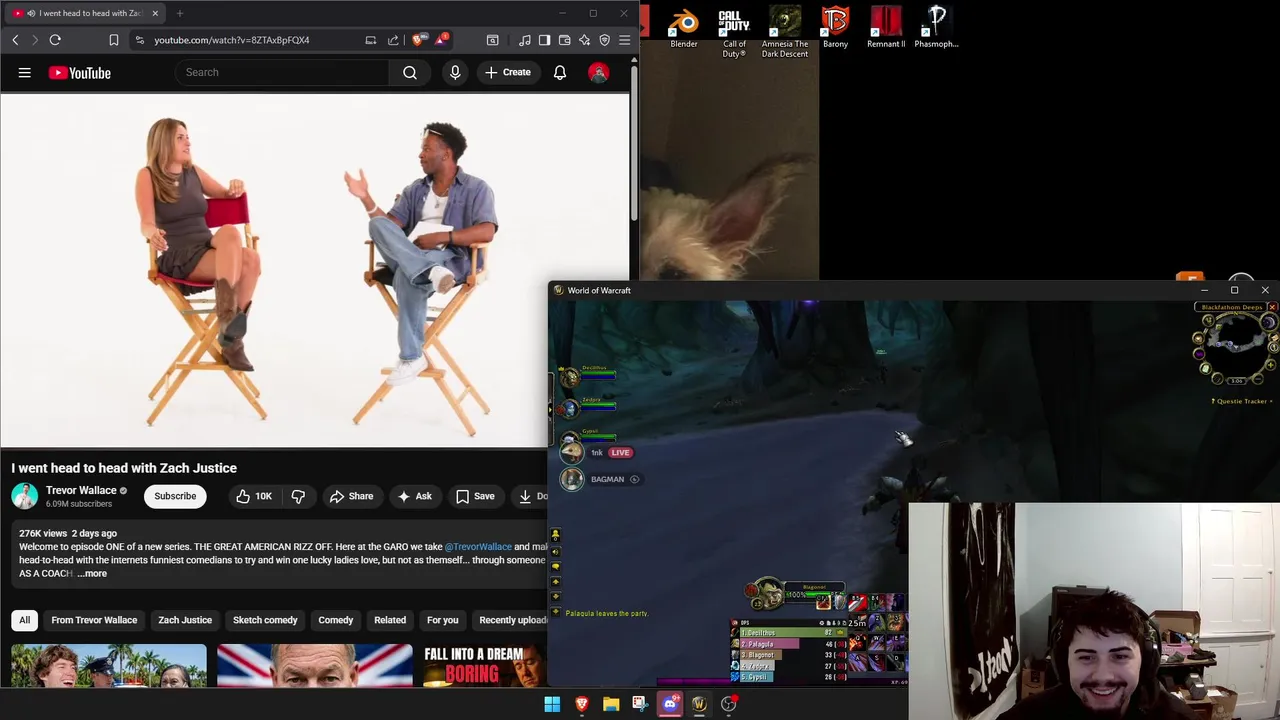Dislike the video
Screen dimensions: 1280x720
(x=298, y=496)
